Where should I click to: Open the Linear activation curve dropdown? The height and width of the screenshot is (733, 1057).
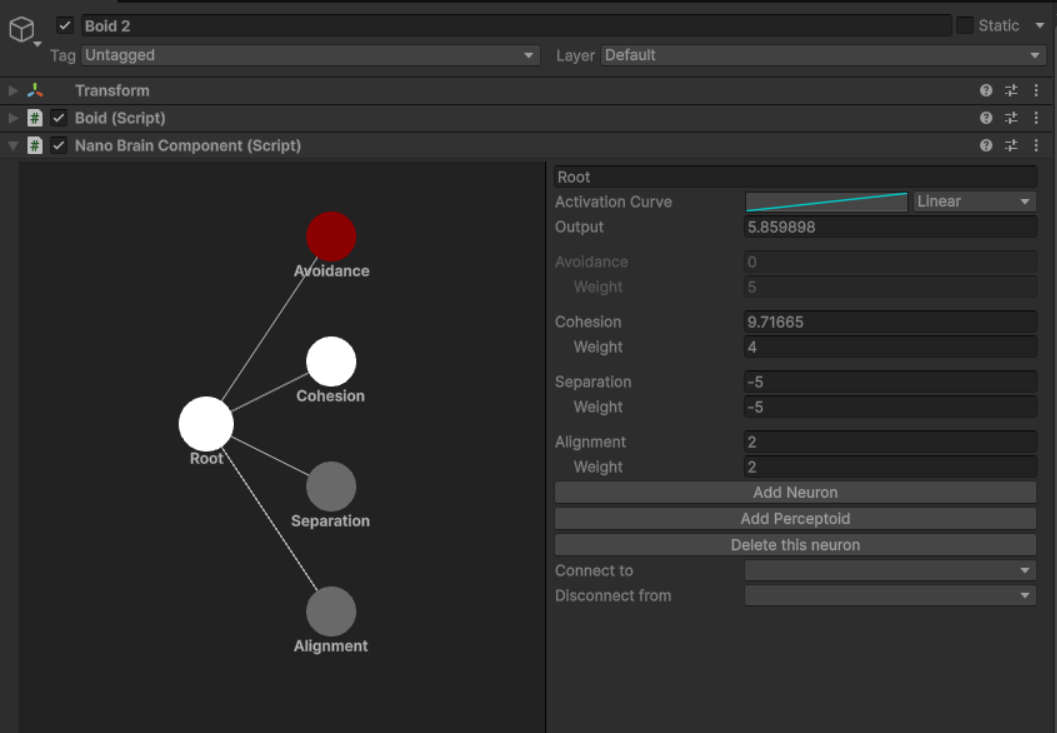(974, 202)
